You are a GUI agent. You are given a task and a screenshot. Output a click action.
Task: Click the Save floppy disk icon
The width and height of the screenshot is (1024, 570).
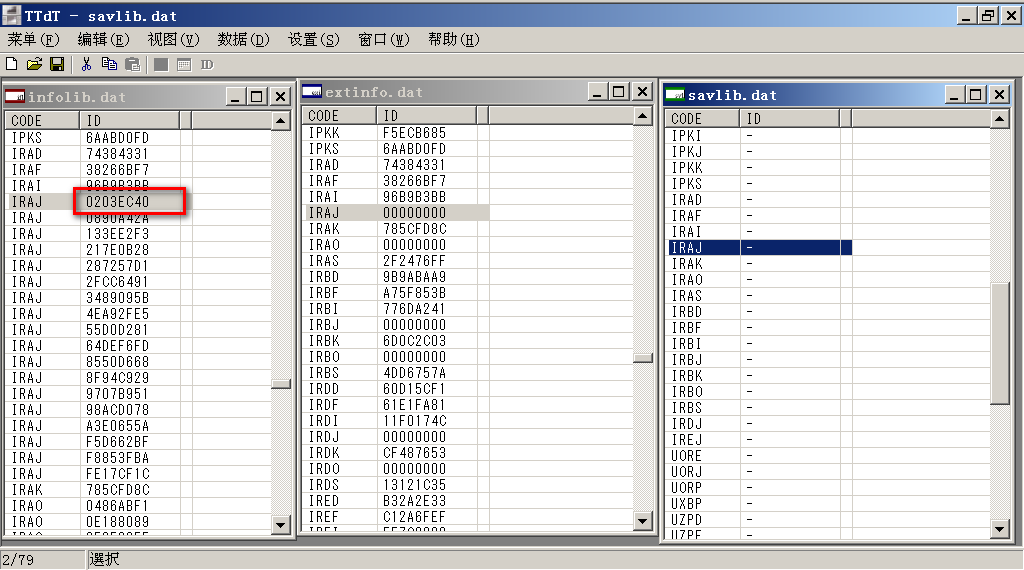[57, 64]
